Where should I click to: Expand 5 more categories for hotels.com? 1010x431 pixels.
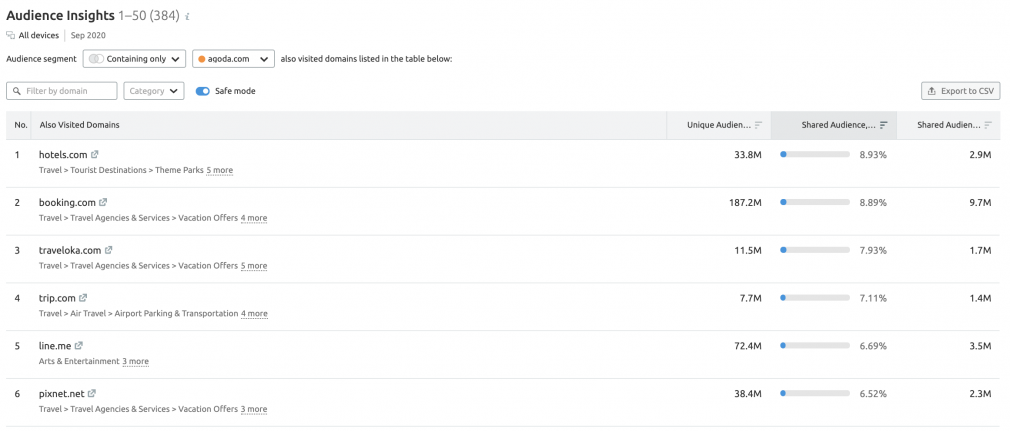tap(220, 171)
